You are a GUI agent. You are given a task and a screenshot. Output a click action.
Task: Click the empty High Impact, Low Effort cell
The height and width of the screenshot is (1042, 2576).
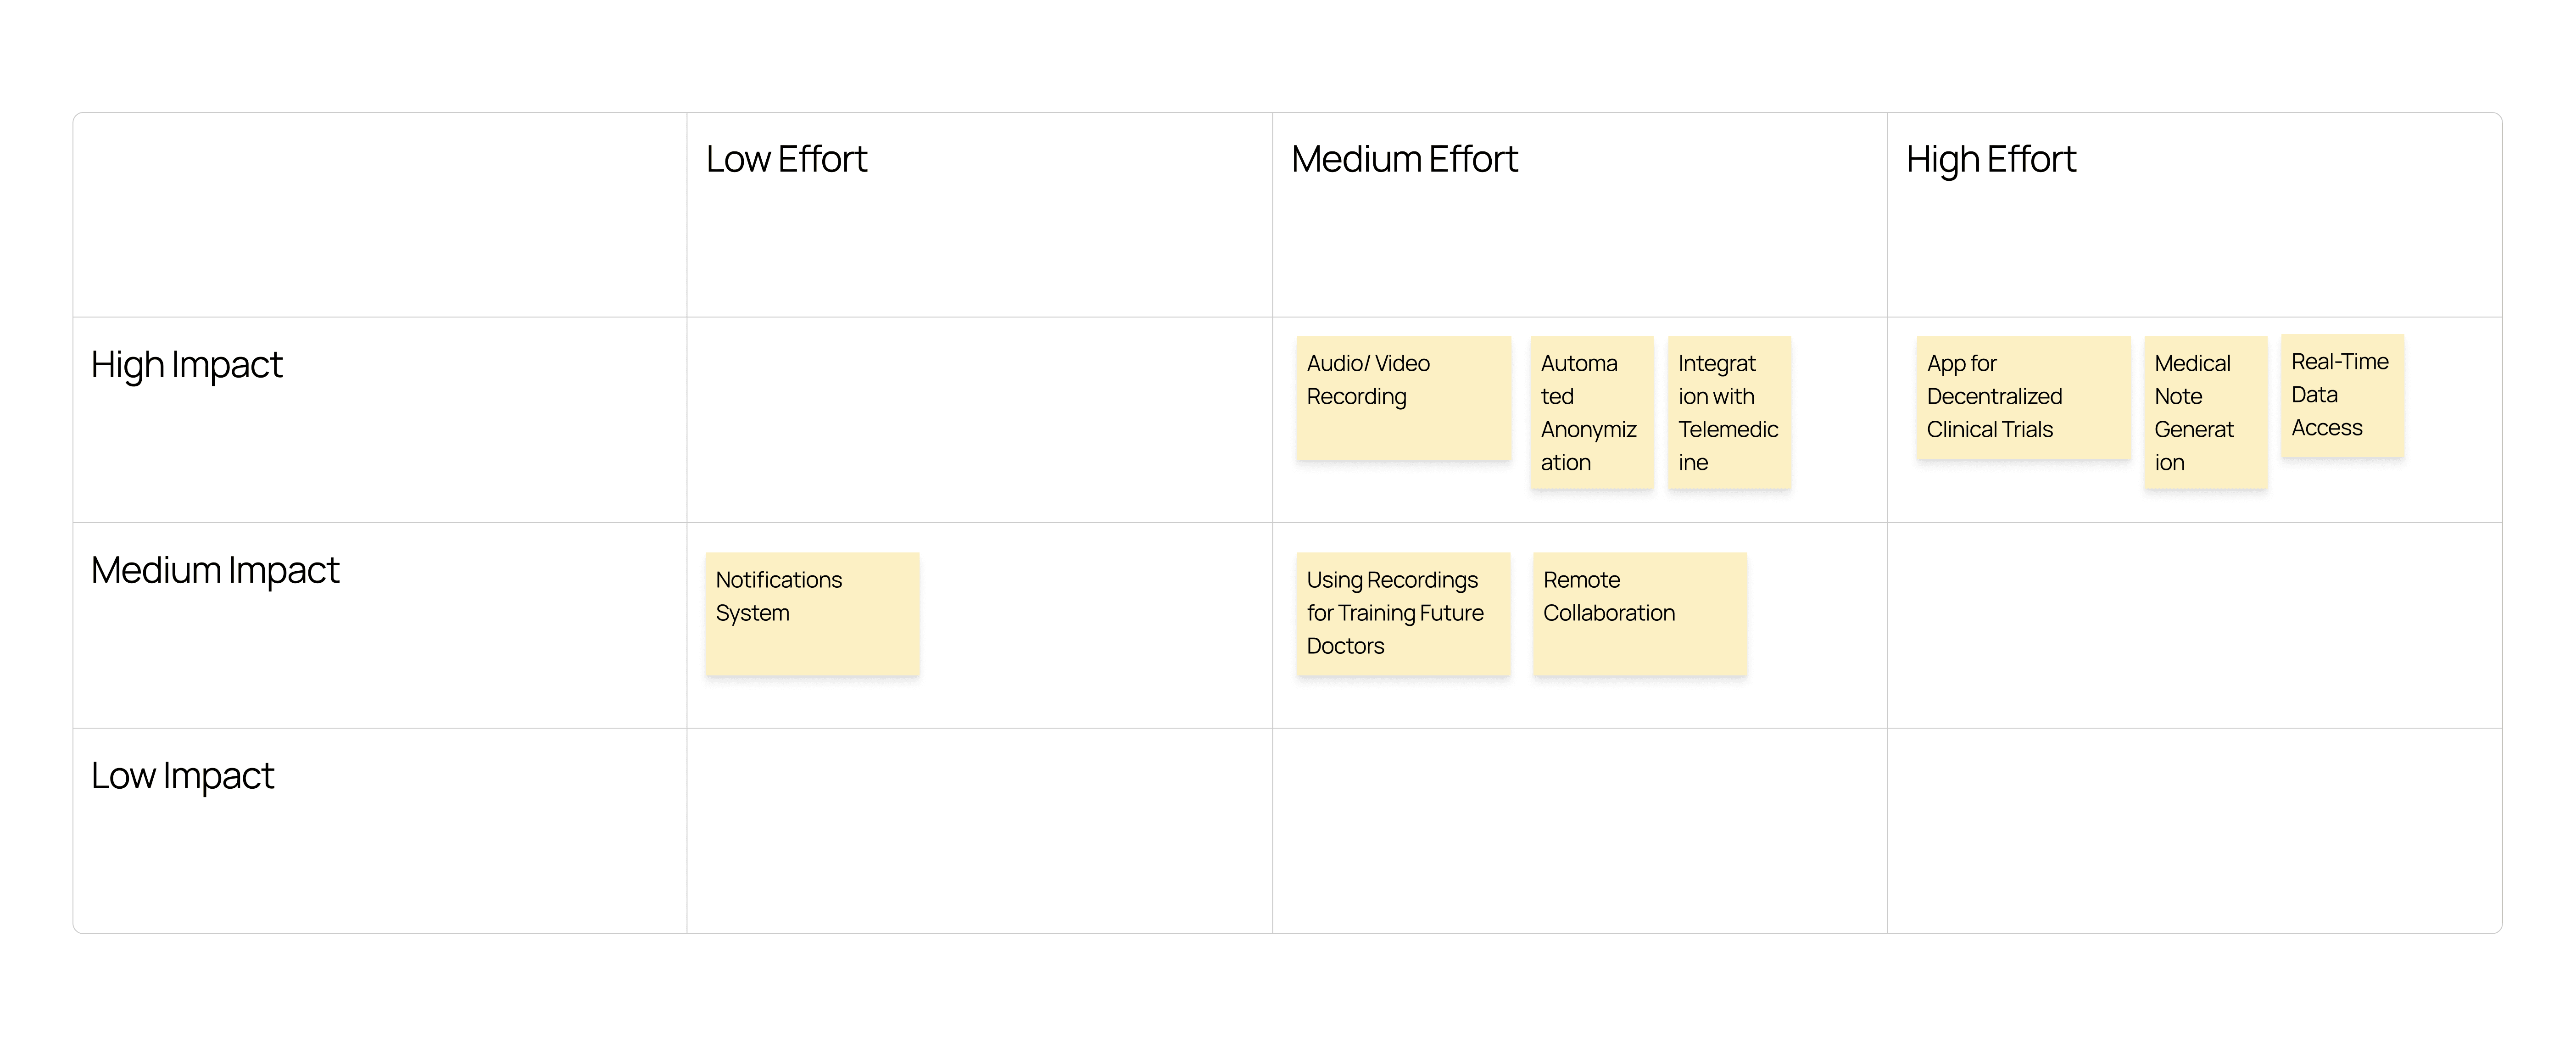(x=979, y=420)
